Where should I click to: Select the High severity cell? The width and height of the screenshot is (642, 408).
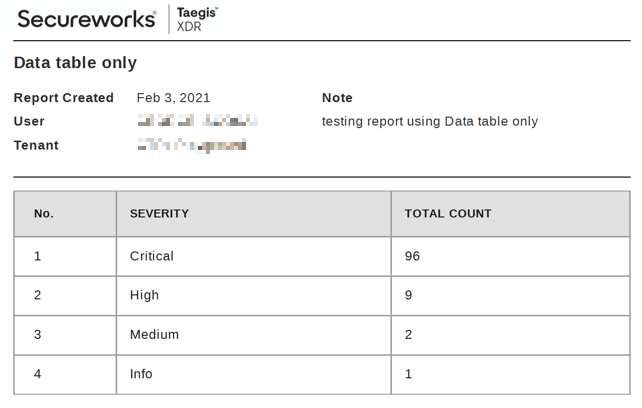254,295
